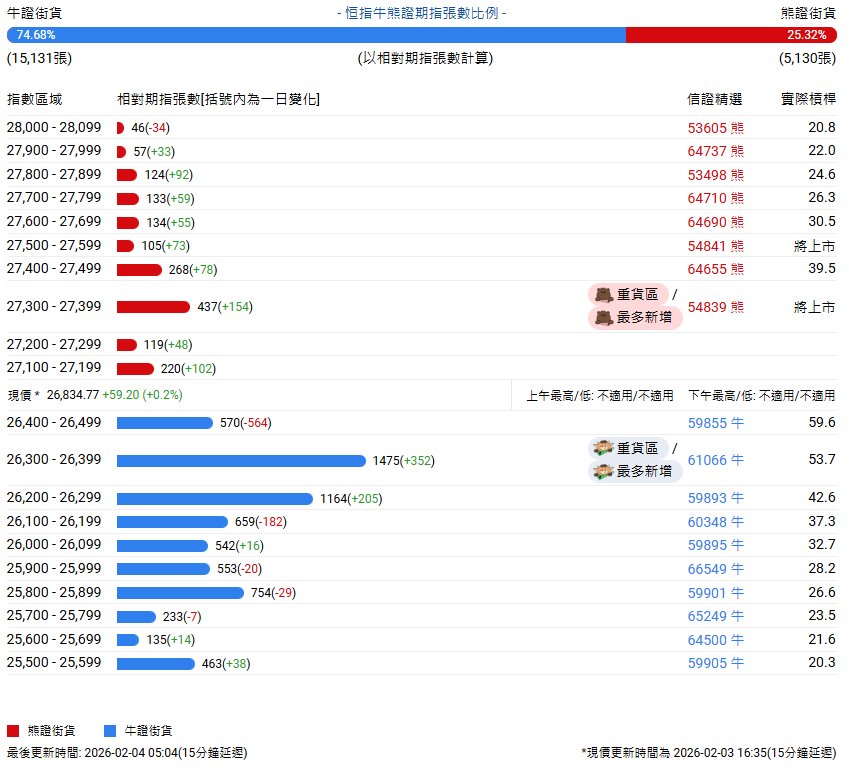Click the leverage value 59.6
The height and width of the screenshot is (770, 849).
pyautogui.click(x=822, y=422)
